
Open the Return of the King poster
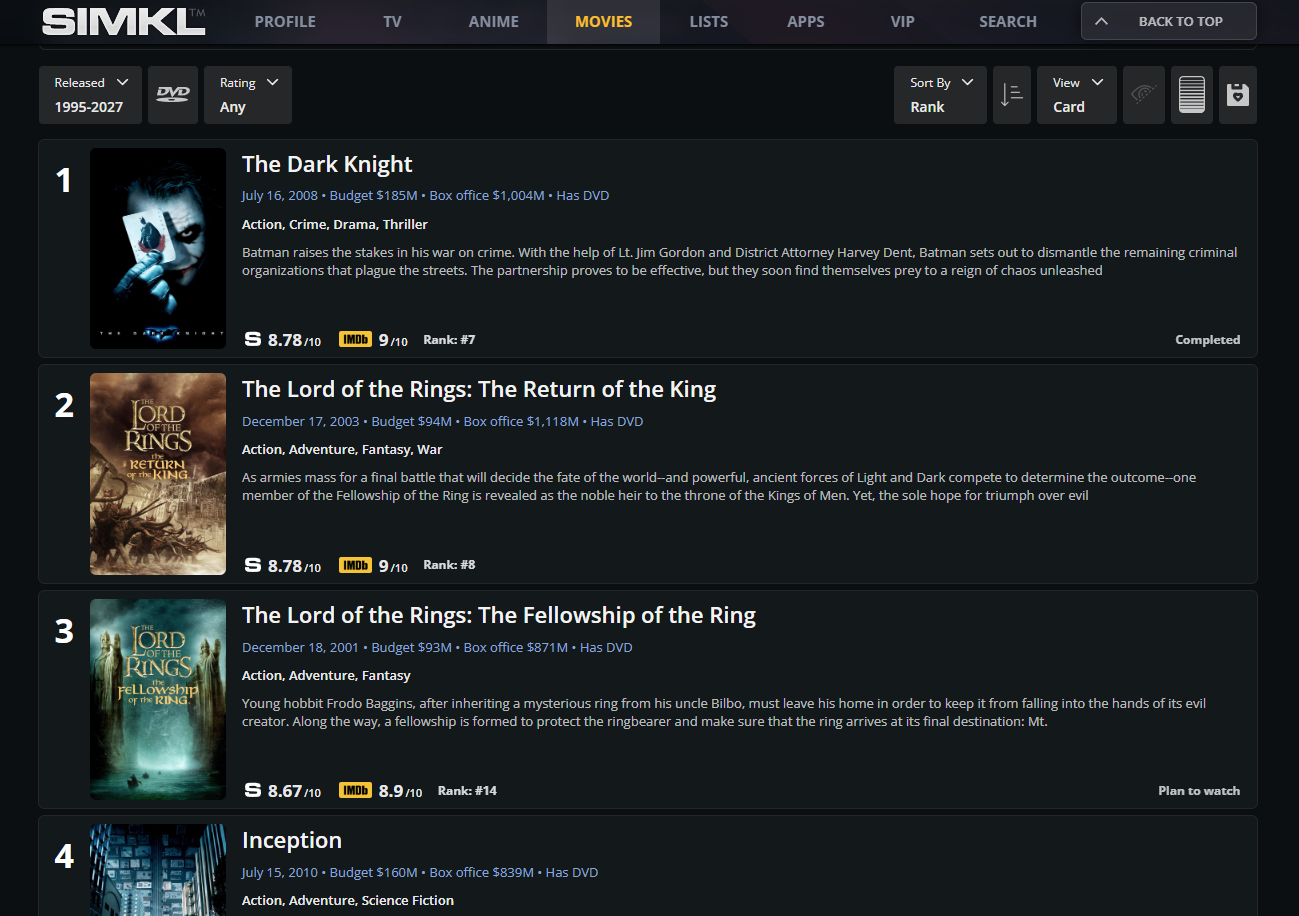158,474
